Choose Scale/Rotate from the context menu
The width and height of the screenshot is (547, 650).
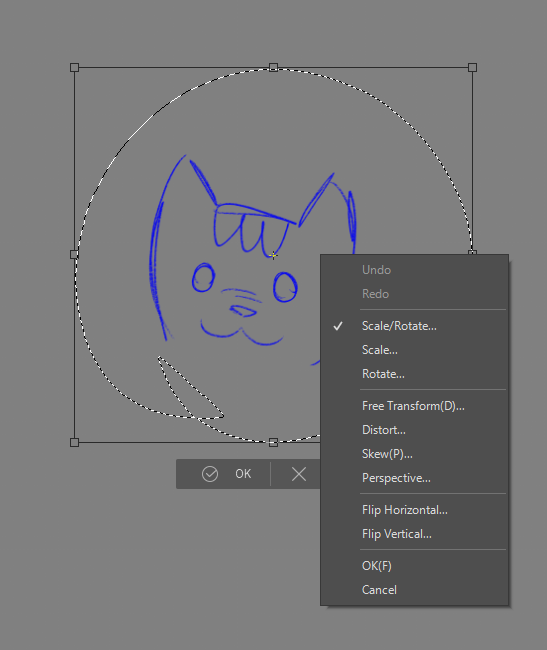point(414,326)
